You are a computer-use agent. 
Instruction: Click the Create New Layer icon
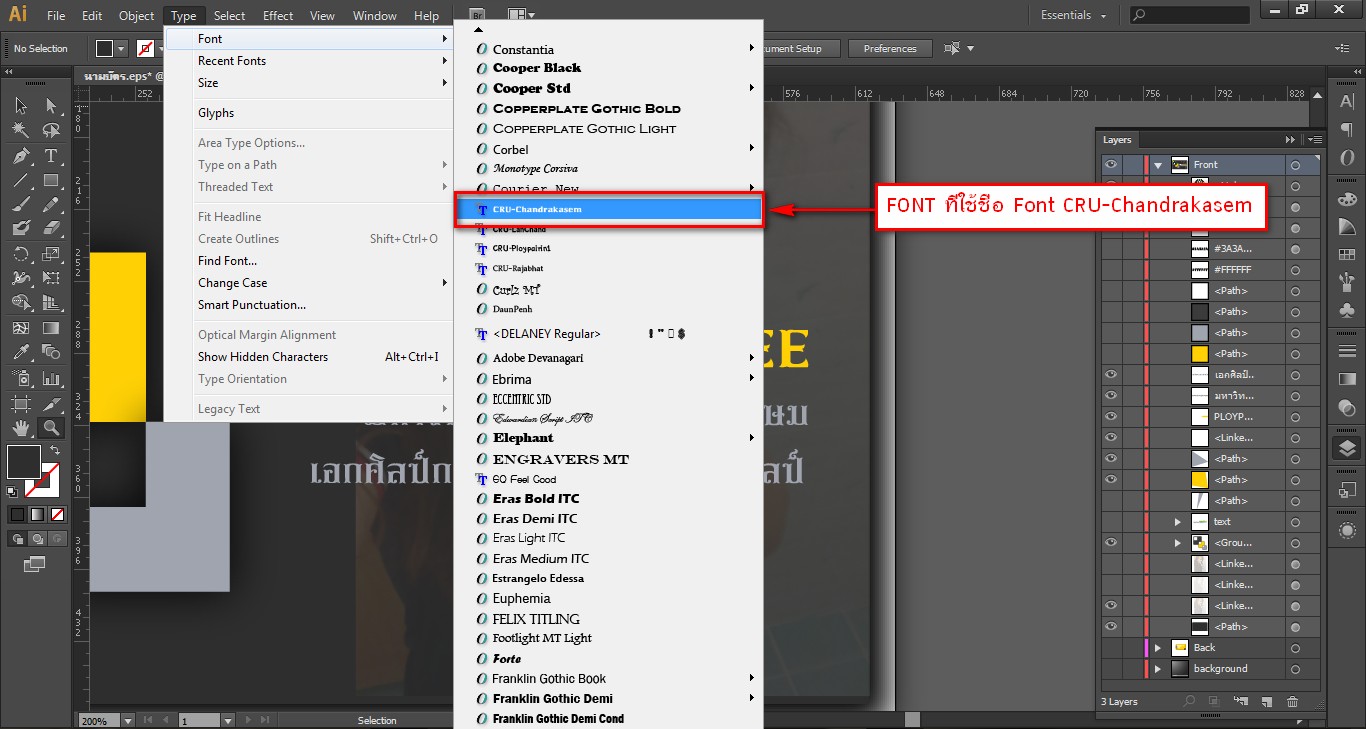click(1266, 702)
